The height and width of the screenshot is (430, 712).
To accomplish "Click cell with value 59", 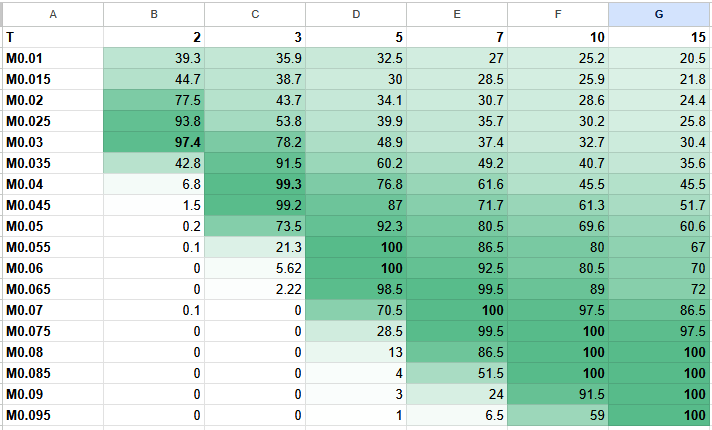I will click(x=558, y=415).
